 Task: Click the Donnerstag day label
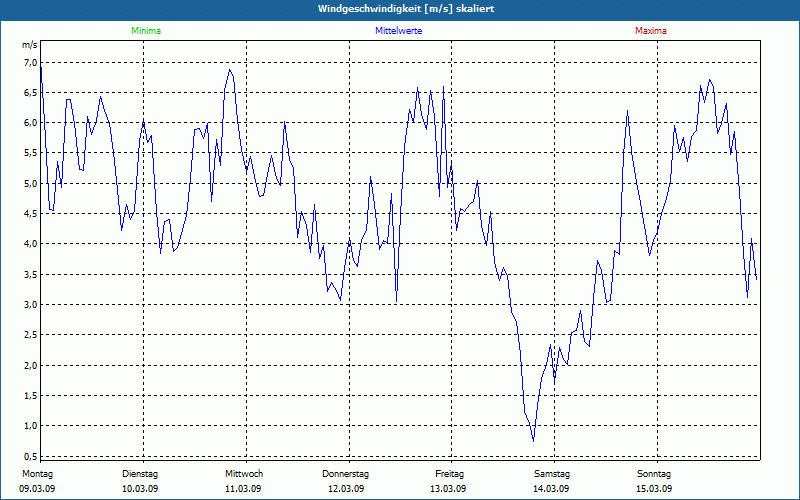point(345,474)
